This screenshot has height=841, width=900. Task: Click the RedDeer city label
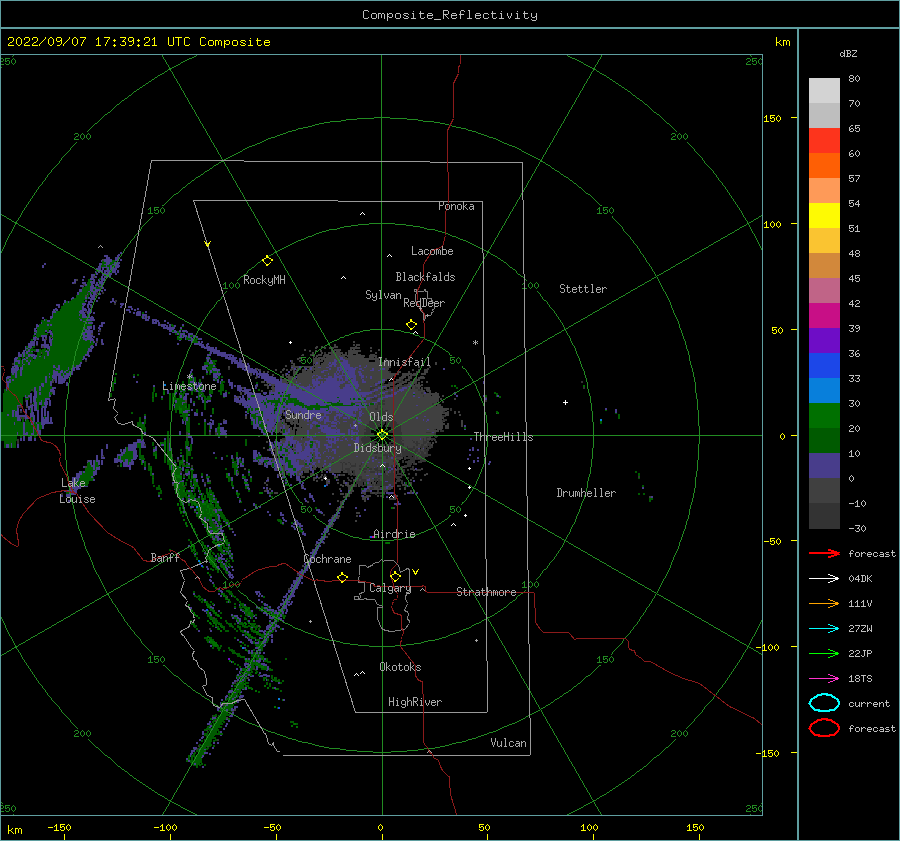[424, 303]
